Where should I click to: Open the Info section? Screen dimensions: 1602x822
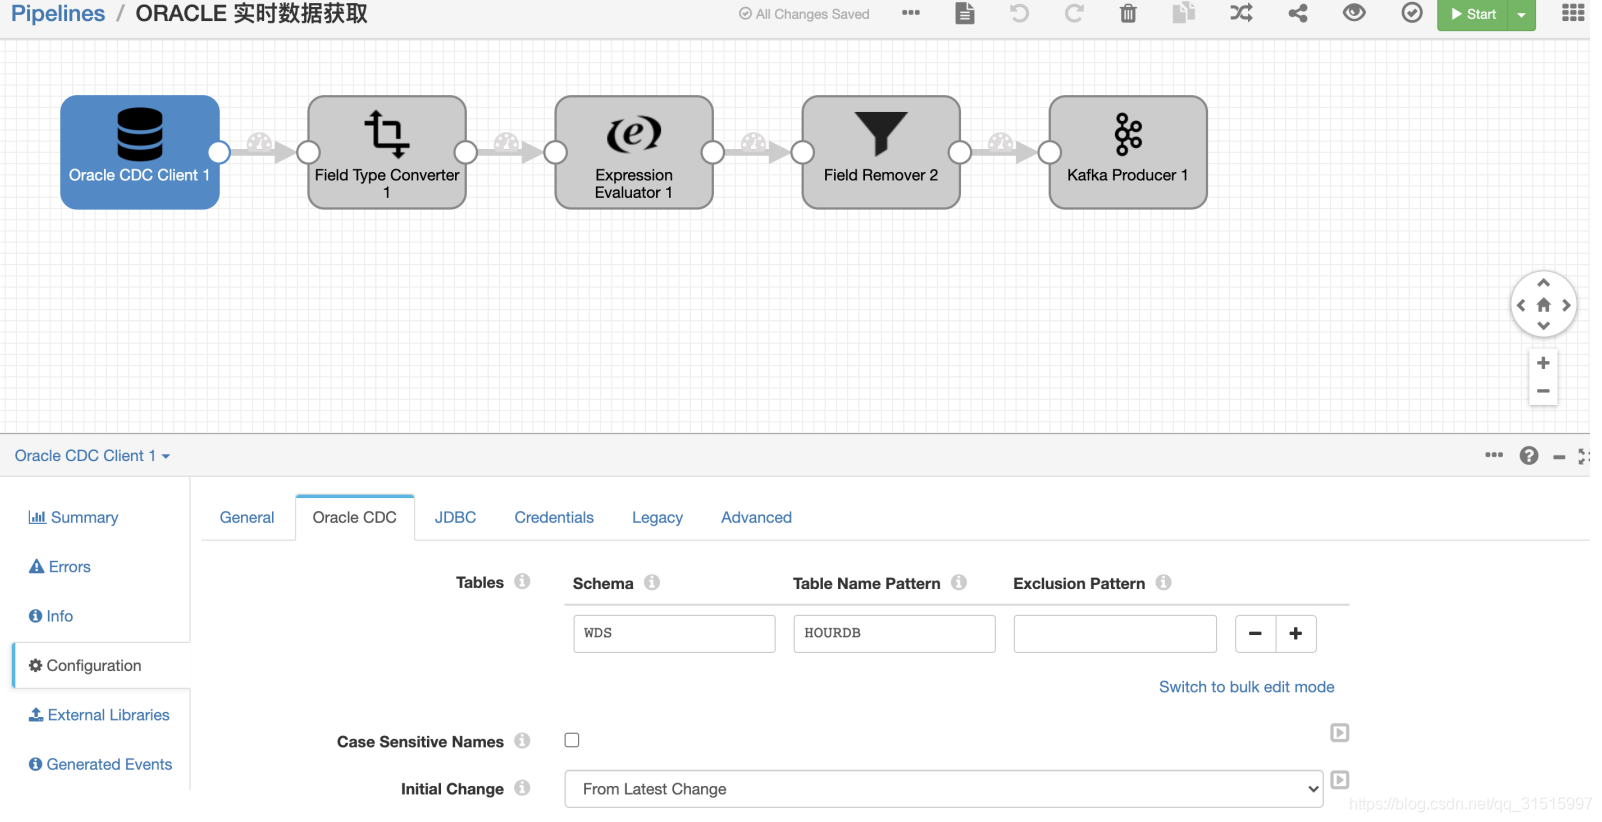(x=51, y=616)
